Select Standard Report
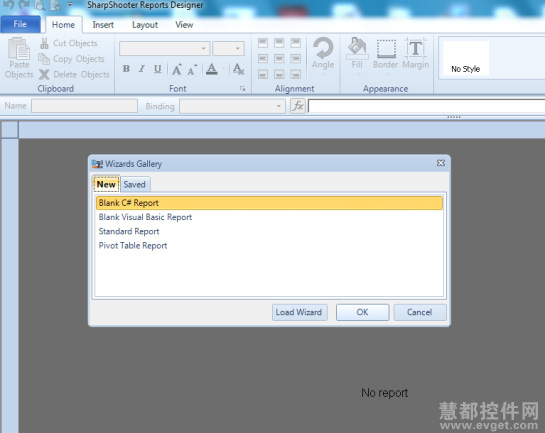Viewport: 545px width, 433px height. (269, 231)
